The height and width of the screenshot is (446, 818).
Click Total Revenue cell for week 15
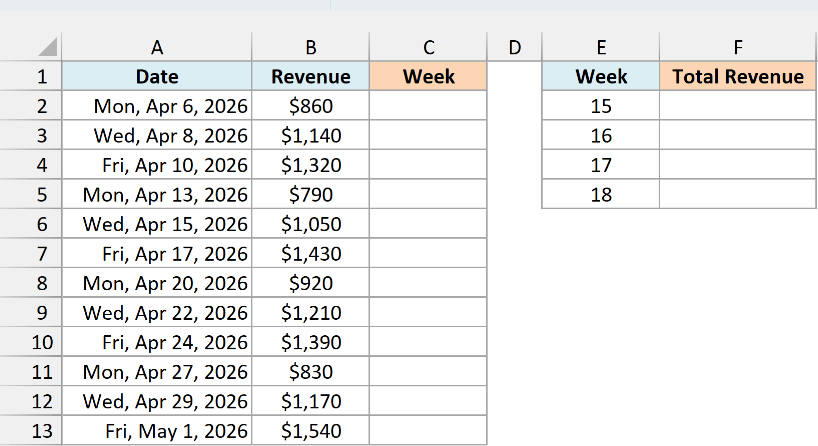pos(738,106)
